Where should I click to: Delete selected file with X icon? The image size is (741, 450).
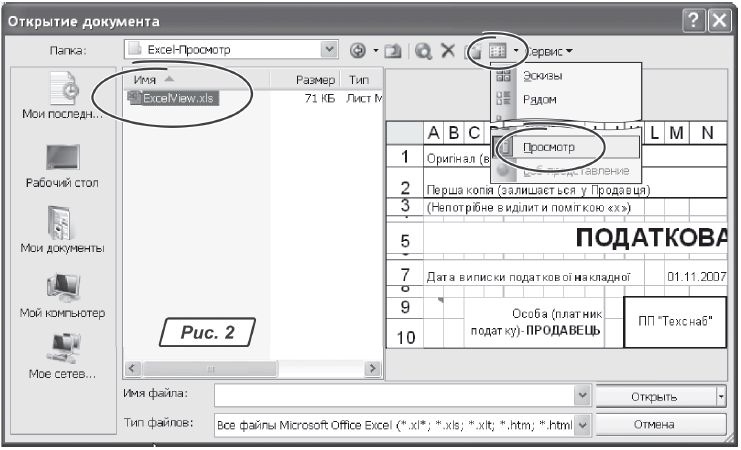[448, 49]
